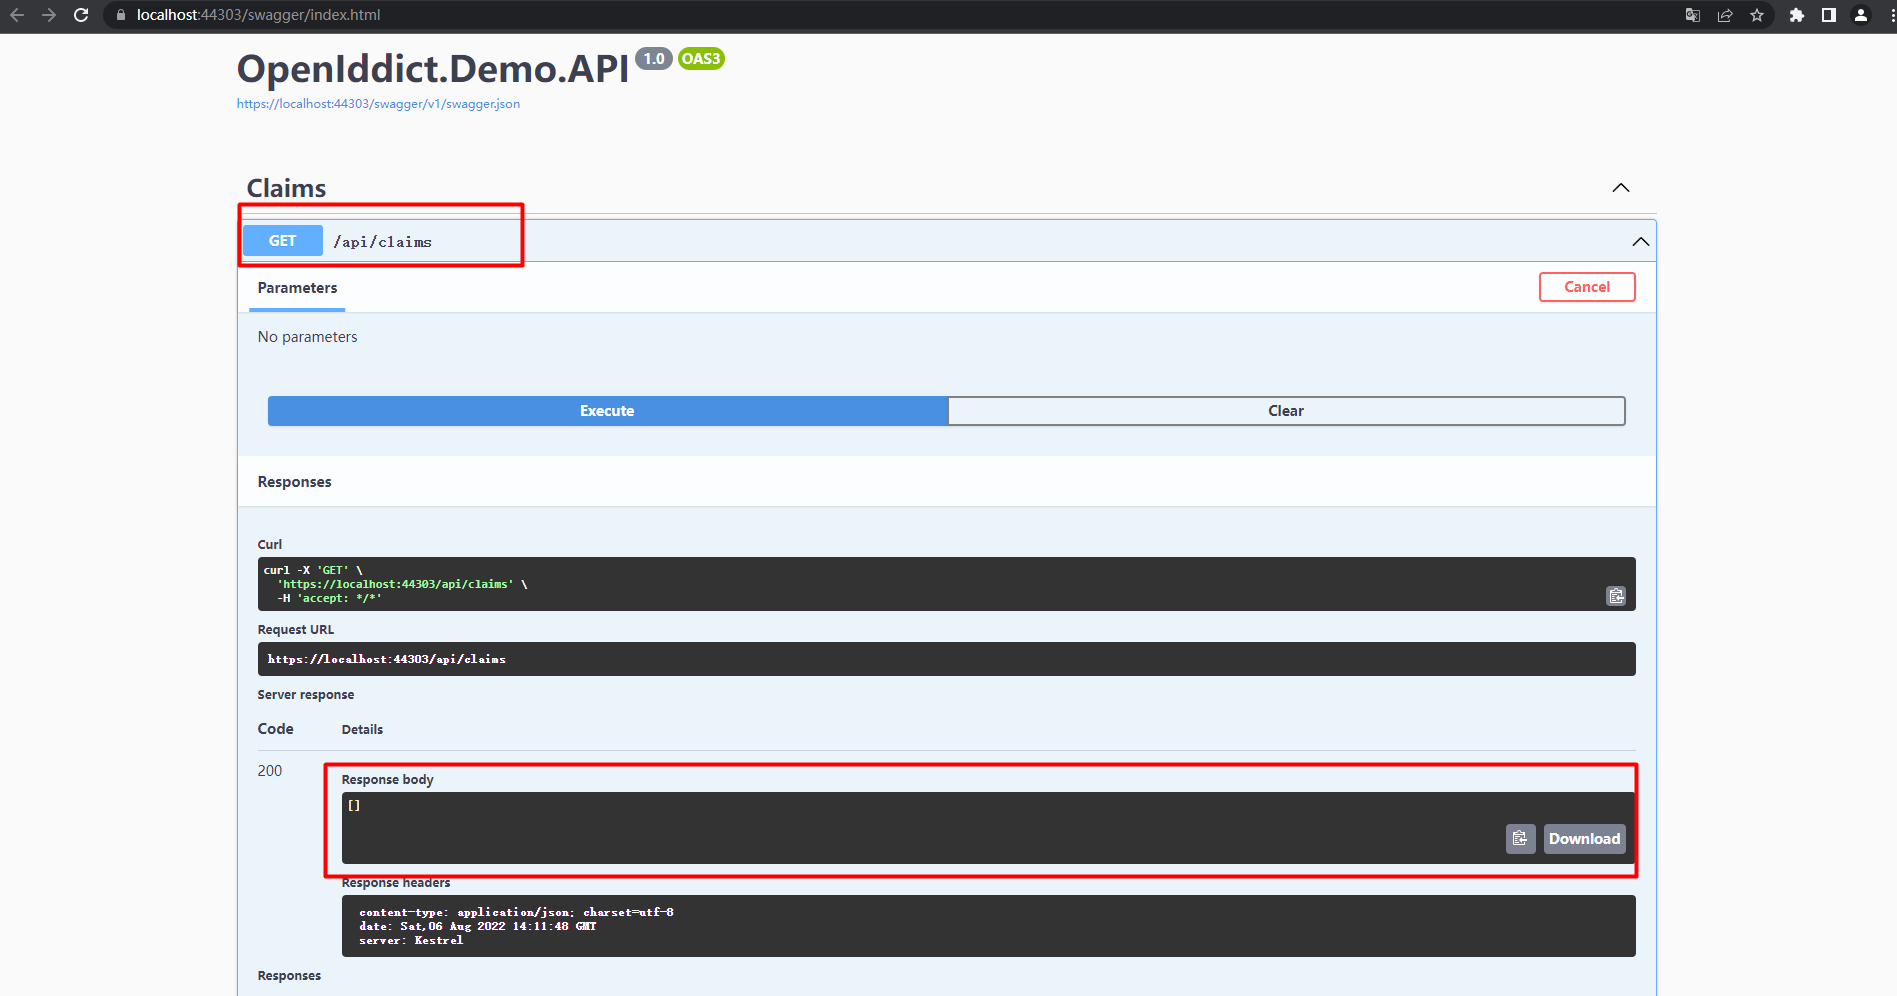1897x996 pixels.
Task: Cancel the try-it-out mode
Action: [x=1587, y=287]
